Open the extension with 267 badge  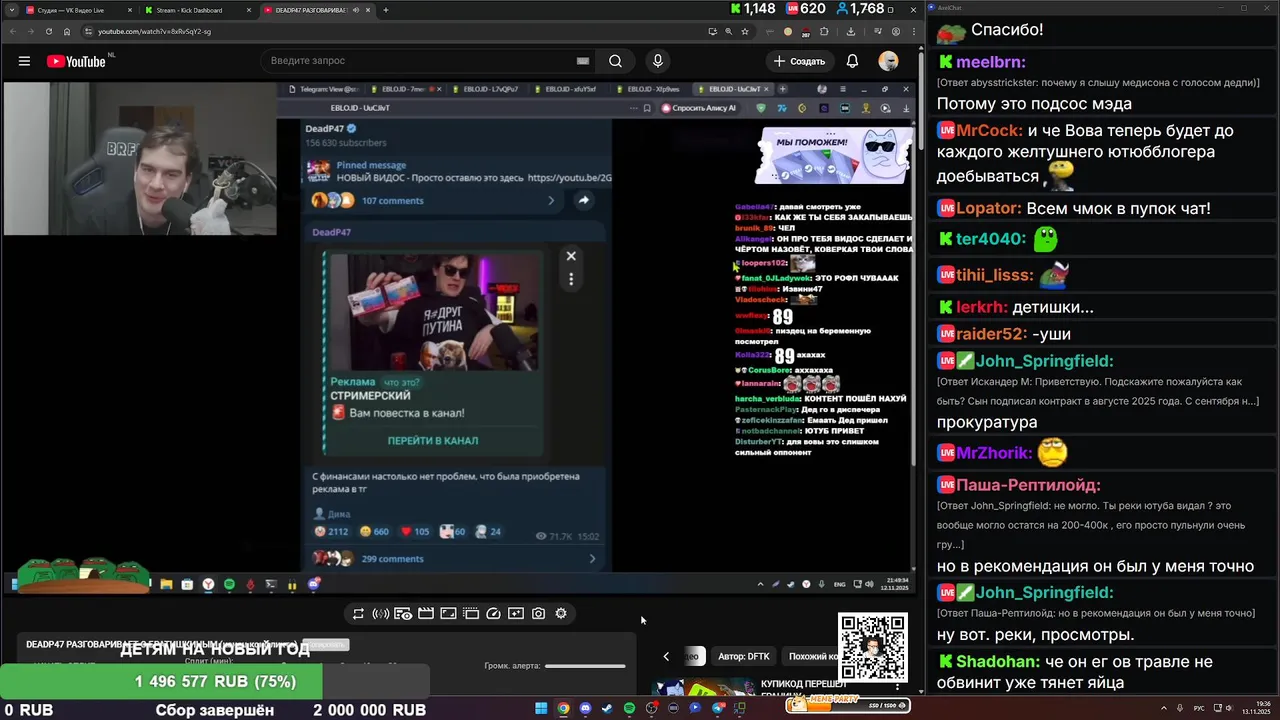click(x=806, y=32)
